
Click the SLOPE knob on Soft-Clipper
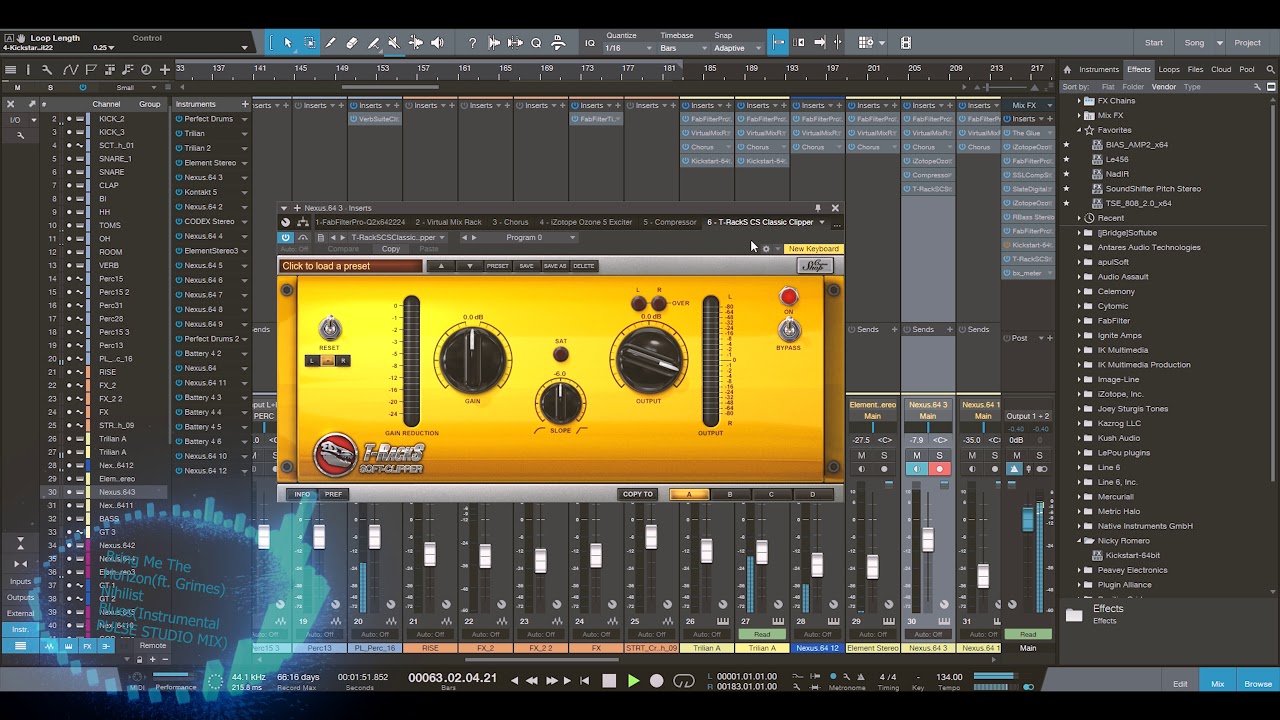pos(560,402)
